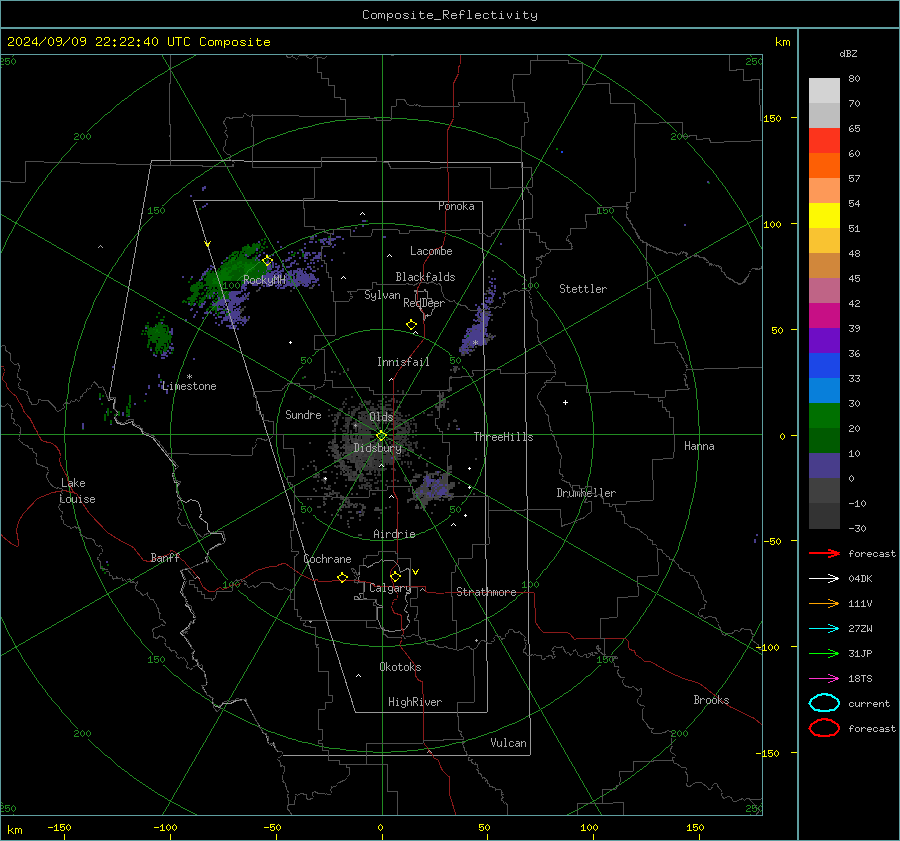Click the Okotoks label
The width and height of the screenshot is (900, 841).
tap(400, 667)
